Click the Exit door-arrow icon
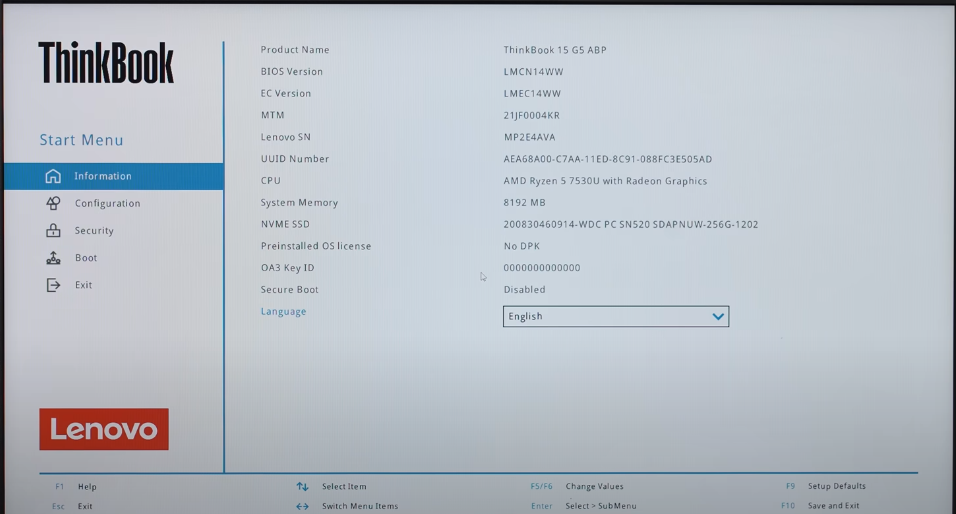This screenshot has width=956, height=514. click(x=53, y=285)
